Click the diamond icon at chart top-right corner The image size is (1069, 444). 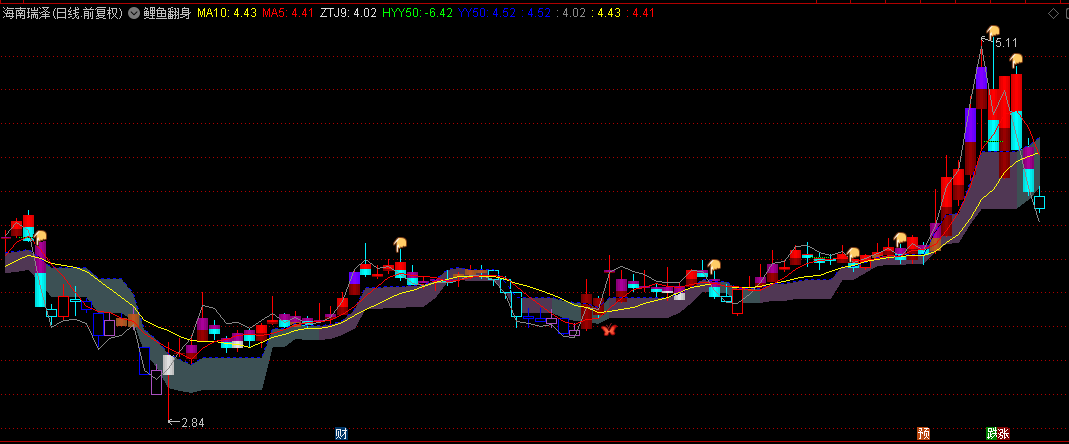(x=1054, y=13)
